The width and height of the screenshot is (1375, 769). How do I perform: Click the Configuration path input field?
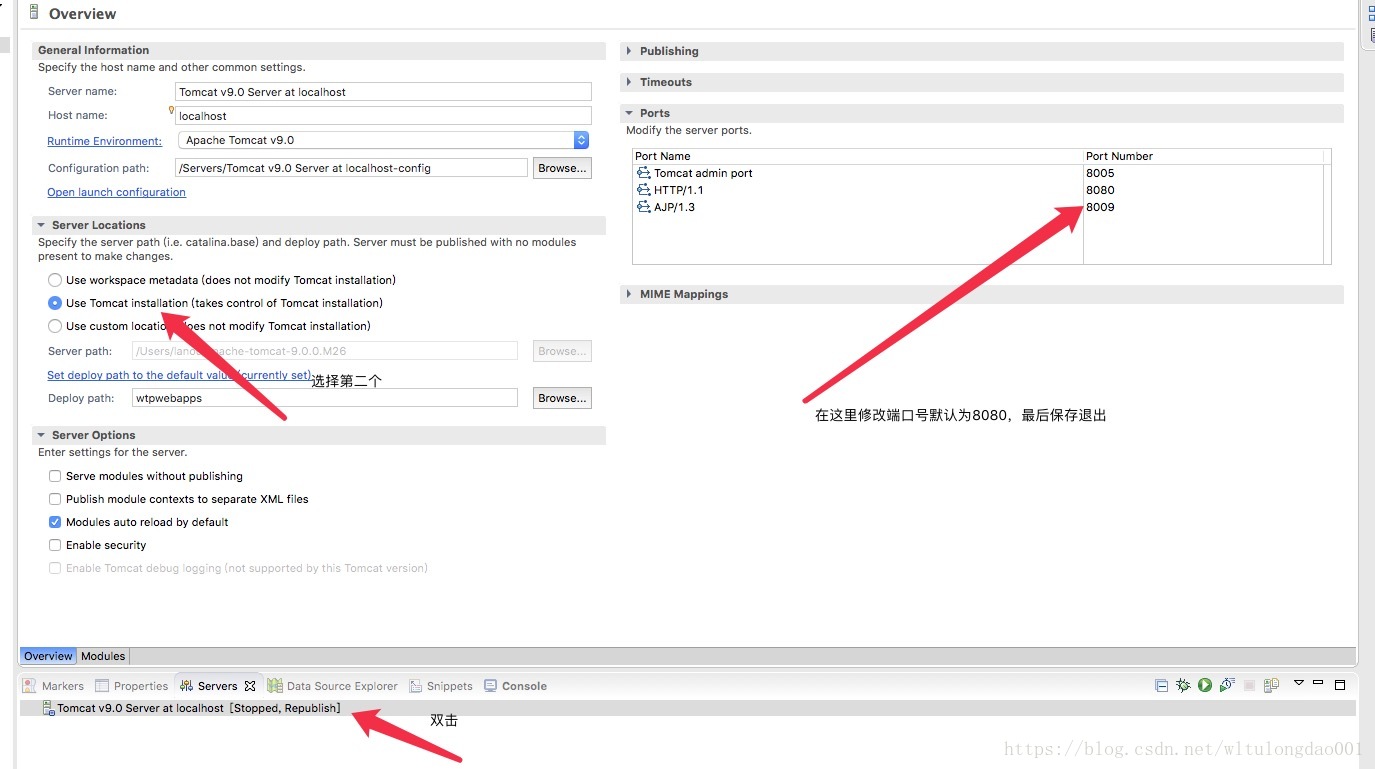tap(351, 168)
